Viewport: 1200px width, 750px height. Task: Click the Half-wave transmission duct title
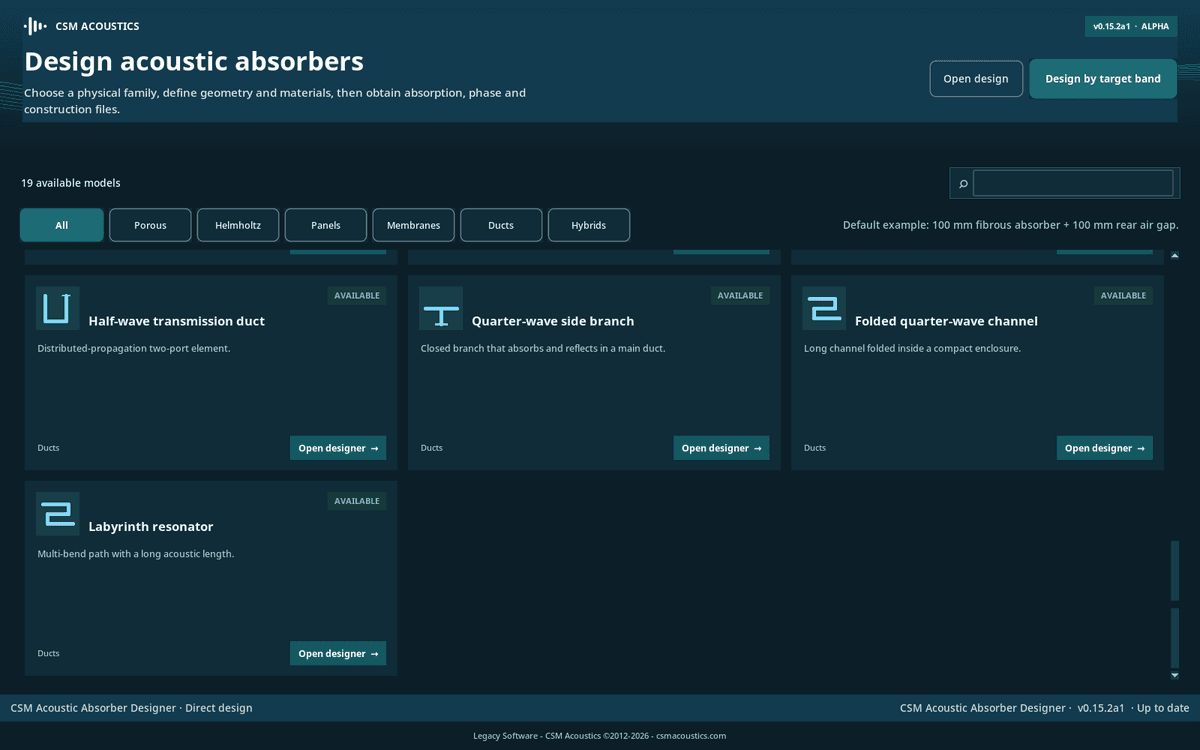coord(177,321)
